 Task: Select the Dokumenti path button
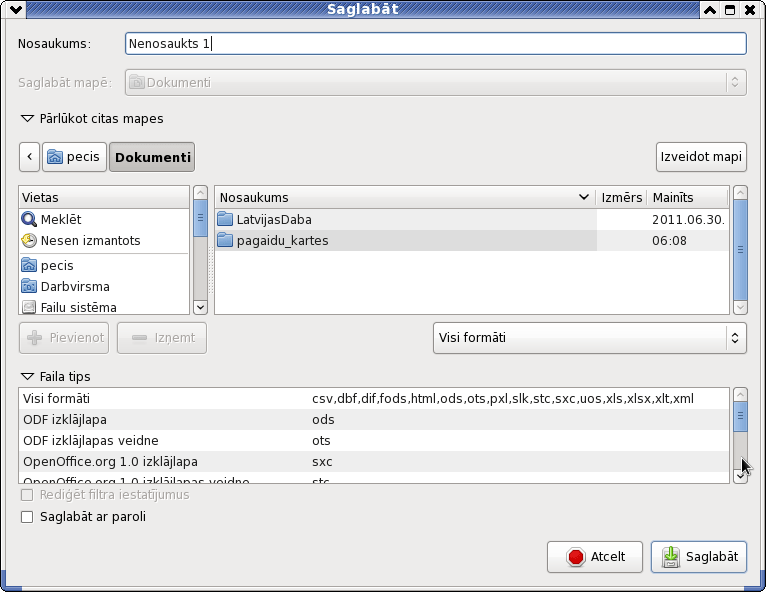point(152,157)
